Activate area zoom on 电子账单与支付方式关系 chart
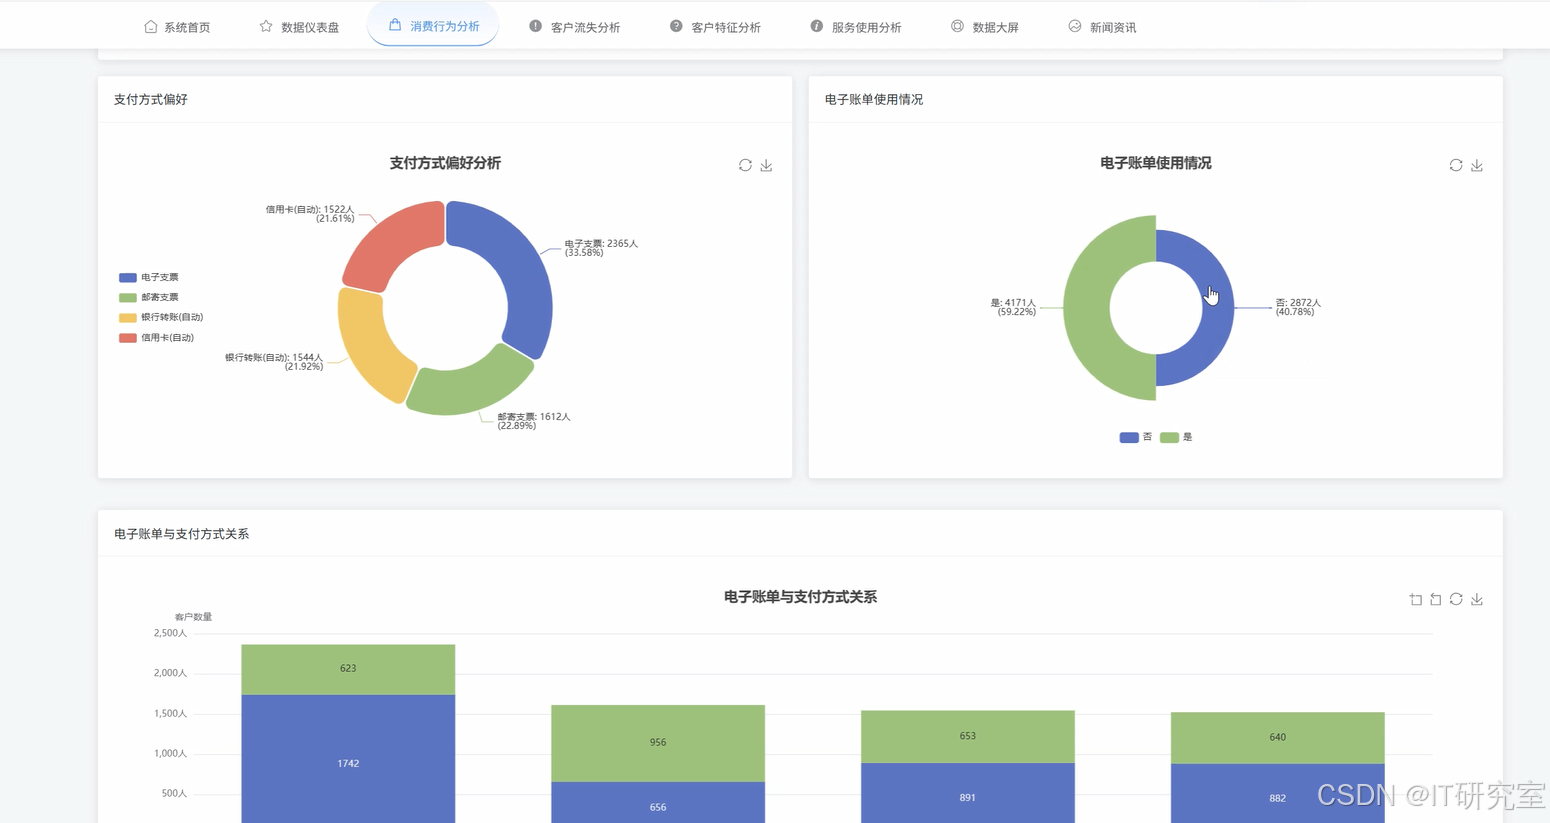 [1416, 599]
